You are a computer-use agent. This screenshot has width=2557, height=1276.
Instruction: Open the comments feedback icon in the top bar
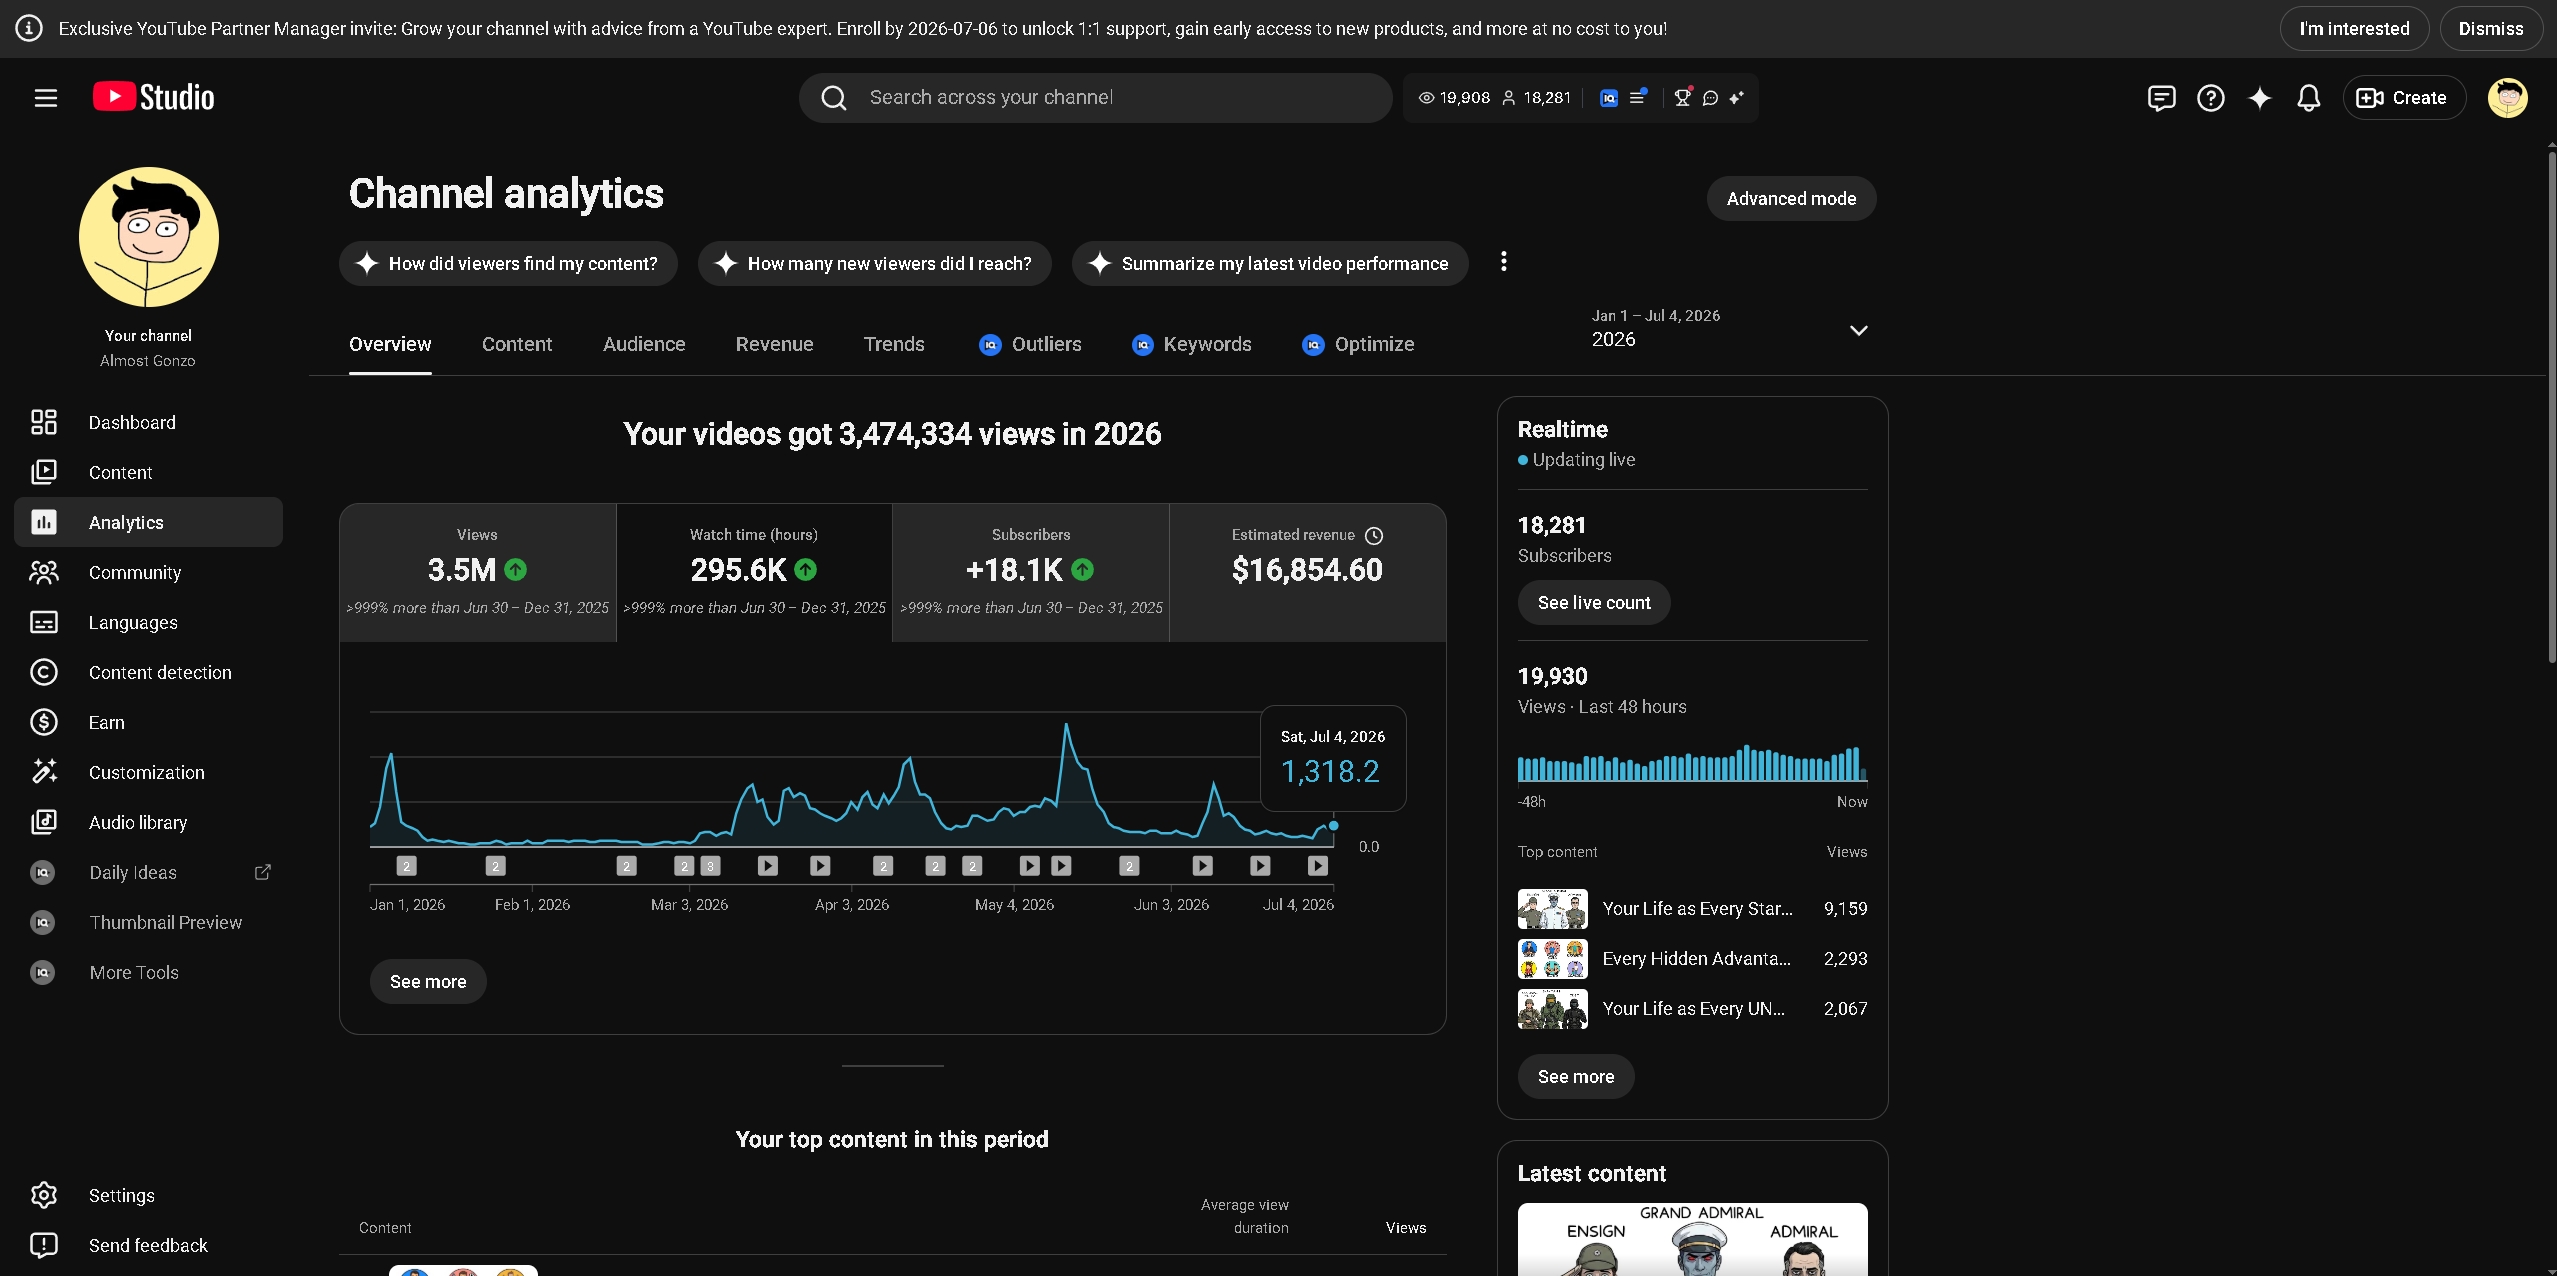point(2161,98)
